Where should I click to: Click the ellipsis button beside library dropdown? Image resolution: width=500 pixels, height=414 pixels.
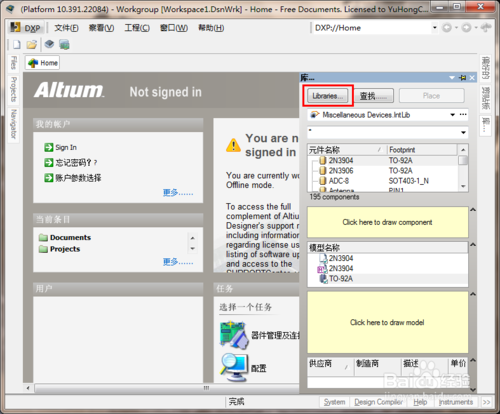pos(463,115)
